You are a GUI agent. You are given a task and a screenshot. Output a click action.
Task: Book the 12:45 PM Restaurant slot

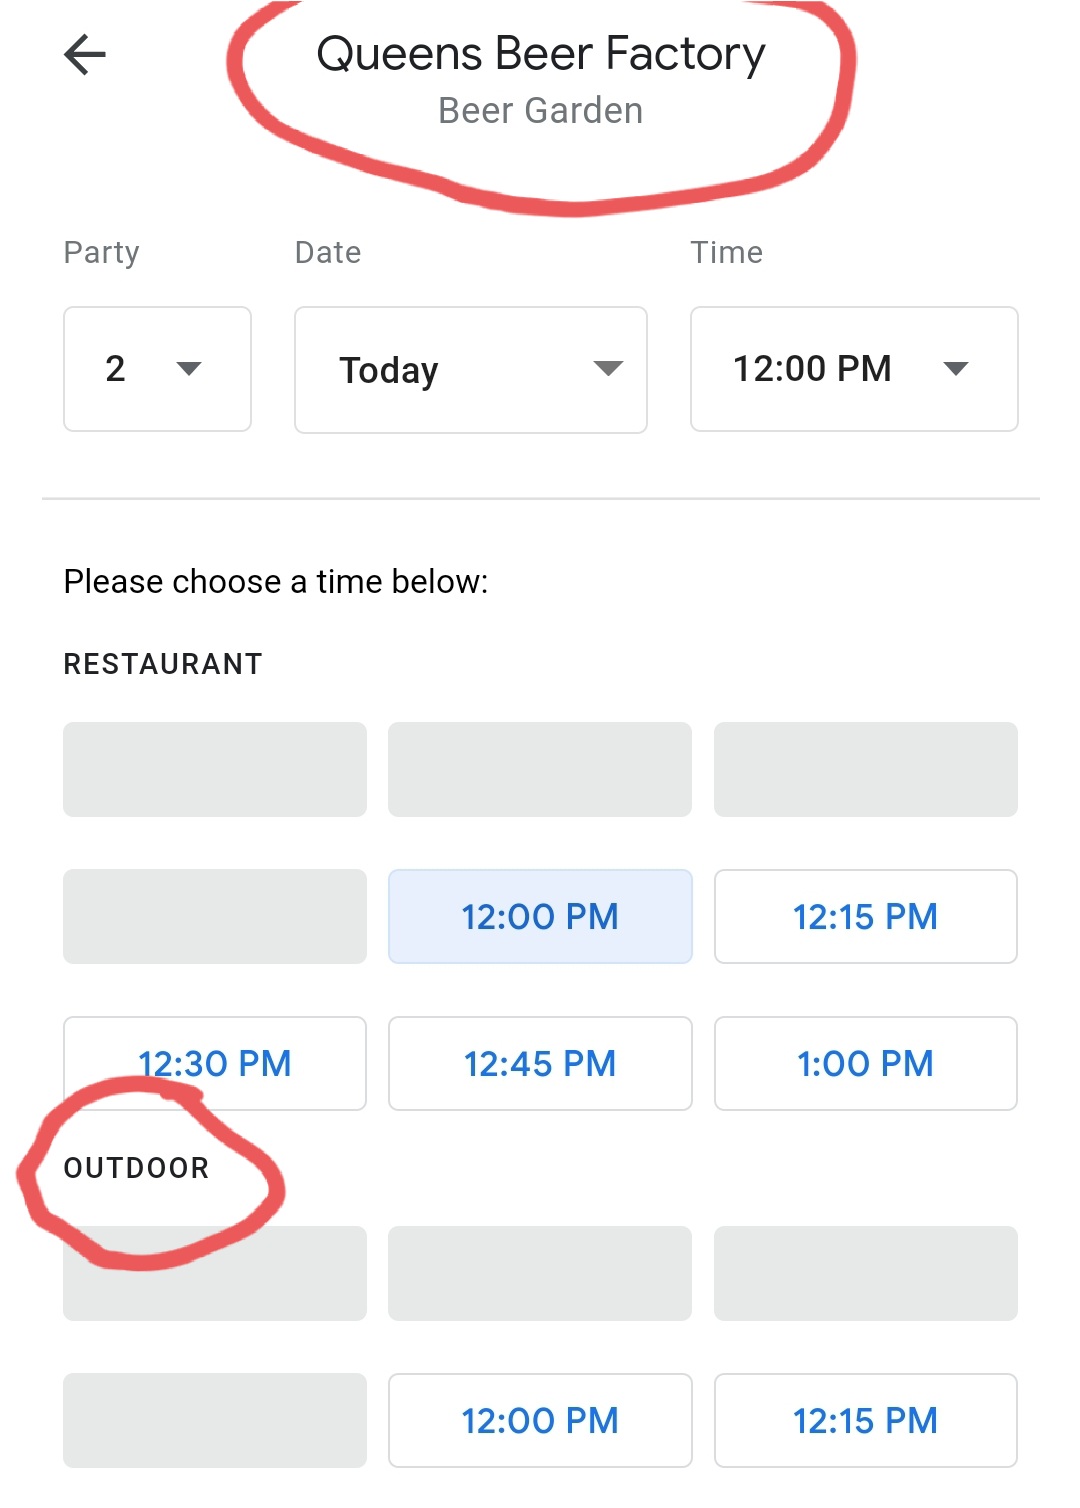pos(540,1063)
